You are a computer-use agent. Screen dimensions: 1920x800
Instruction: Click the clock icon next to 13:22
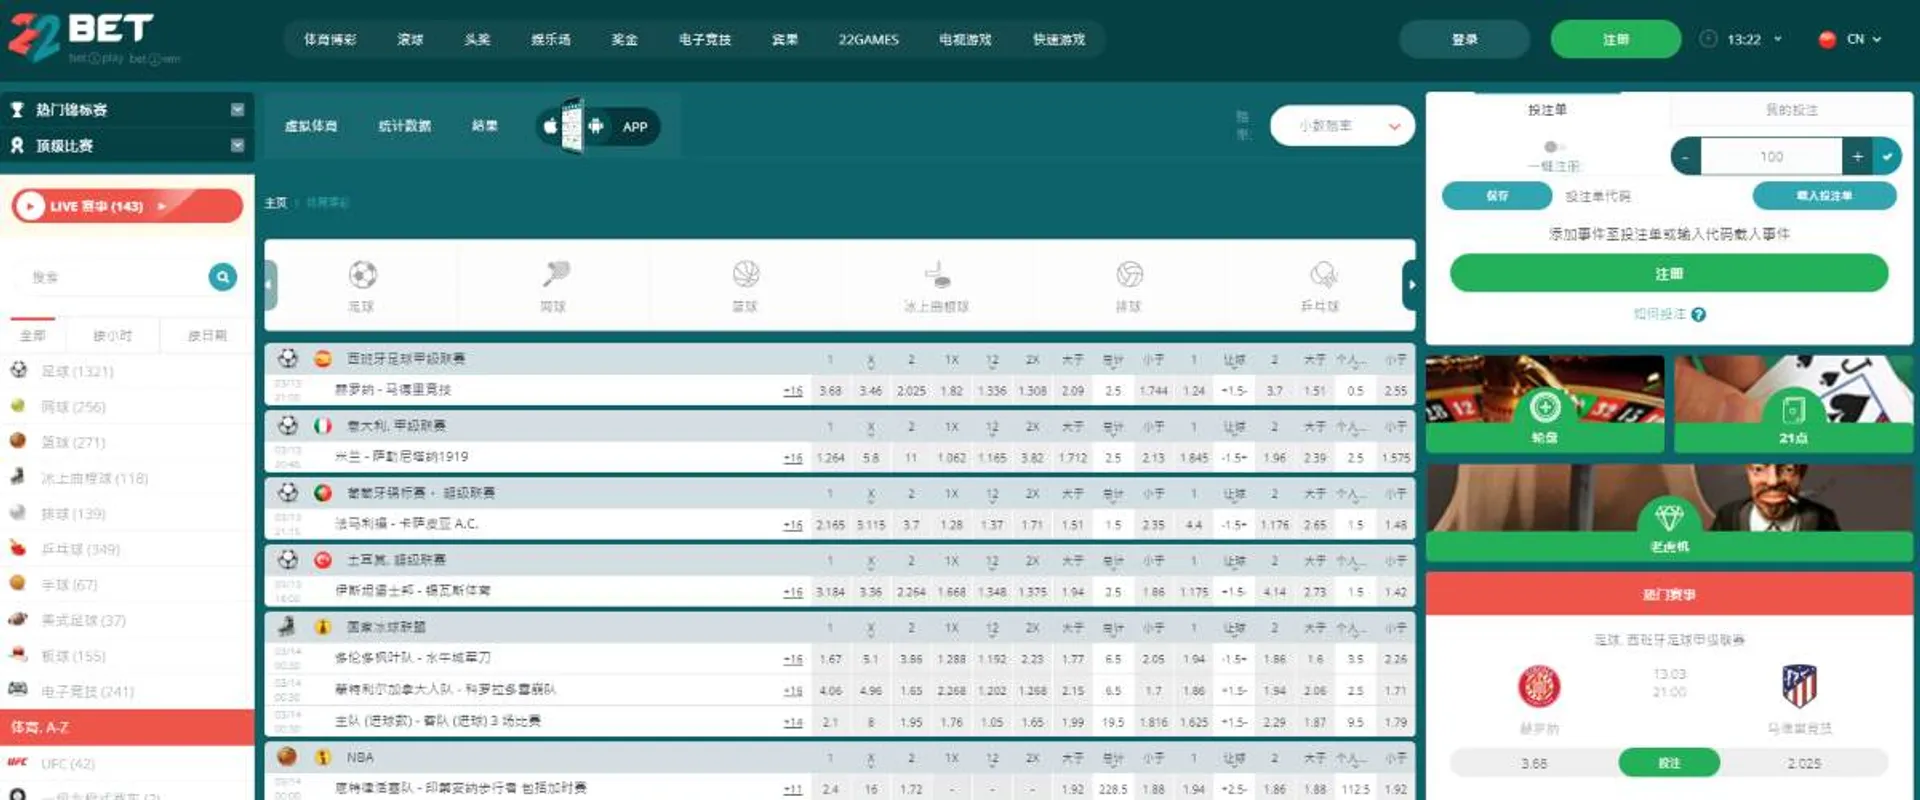1708,39
